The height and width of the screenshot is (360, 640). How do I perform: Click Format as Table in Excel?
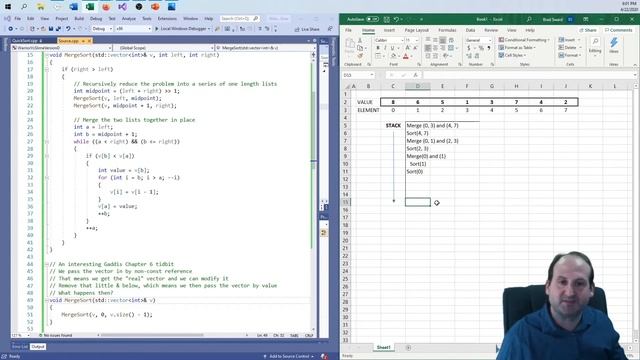[x=517, y=48]
